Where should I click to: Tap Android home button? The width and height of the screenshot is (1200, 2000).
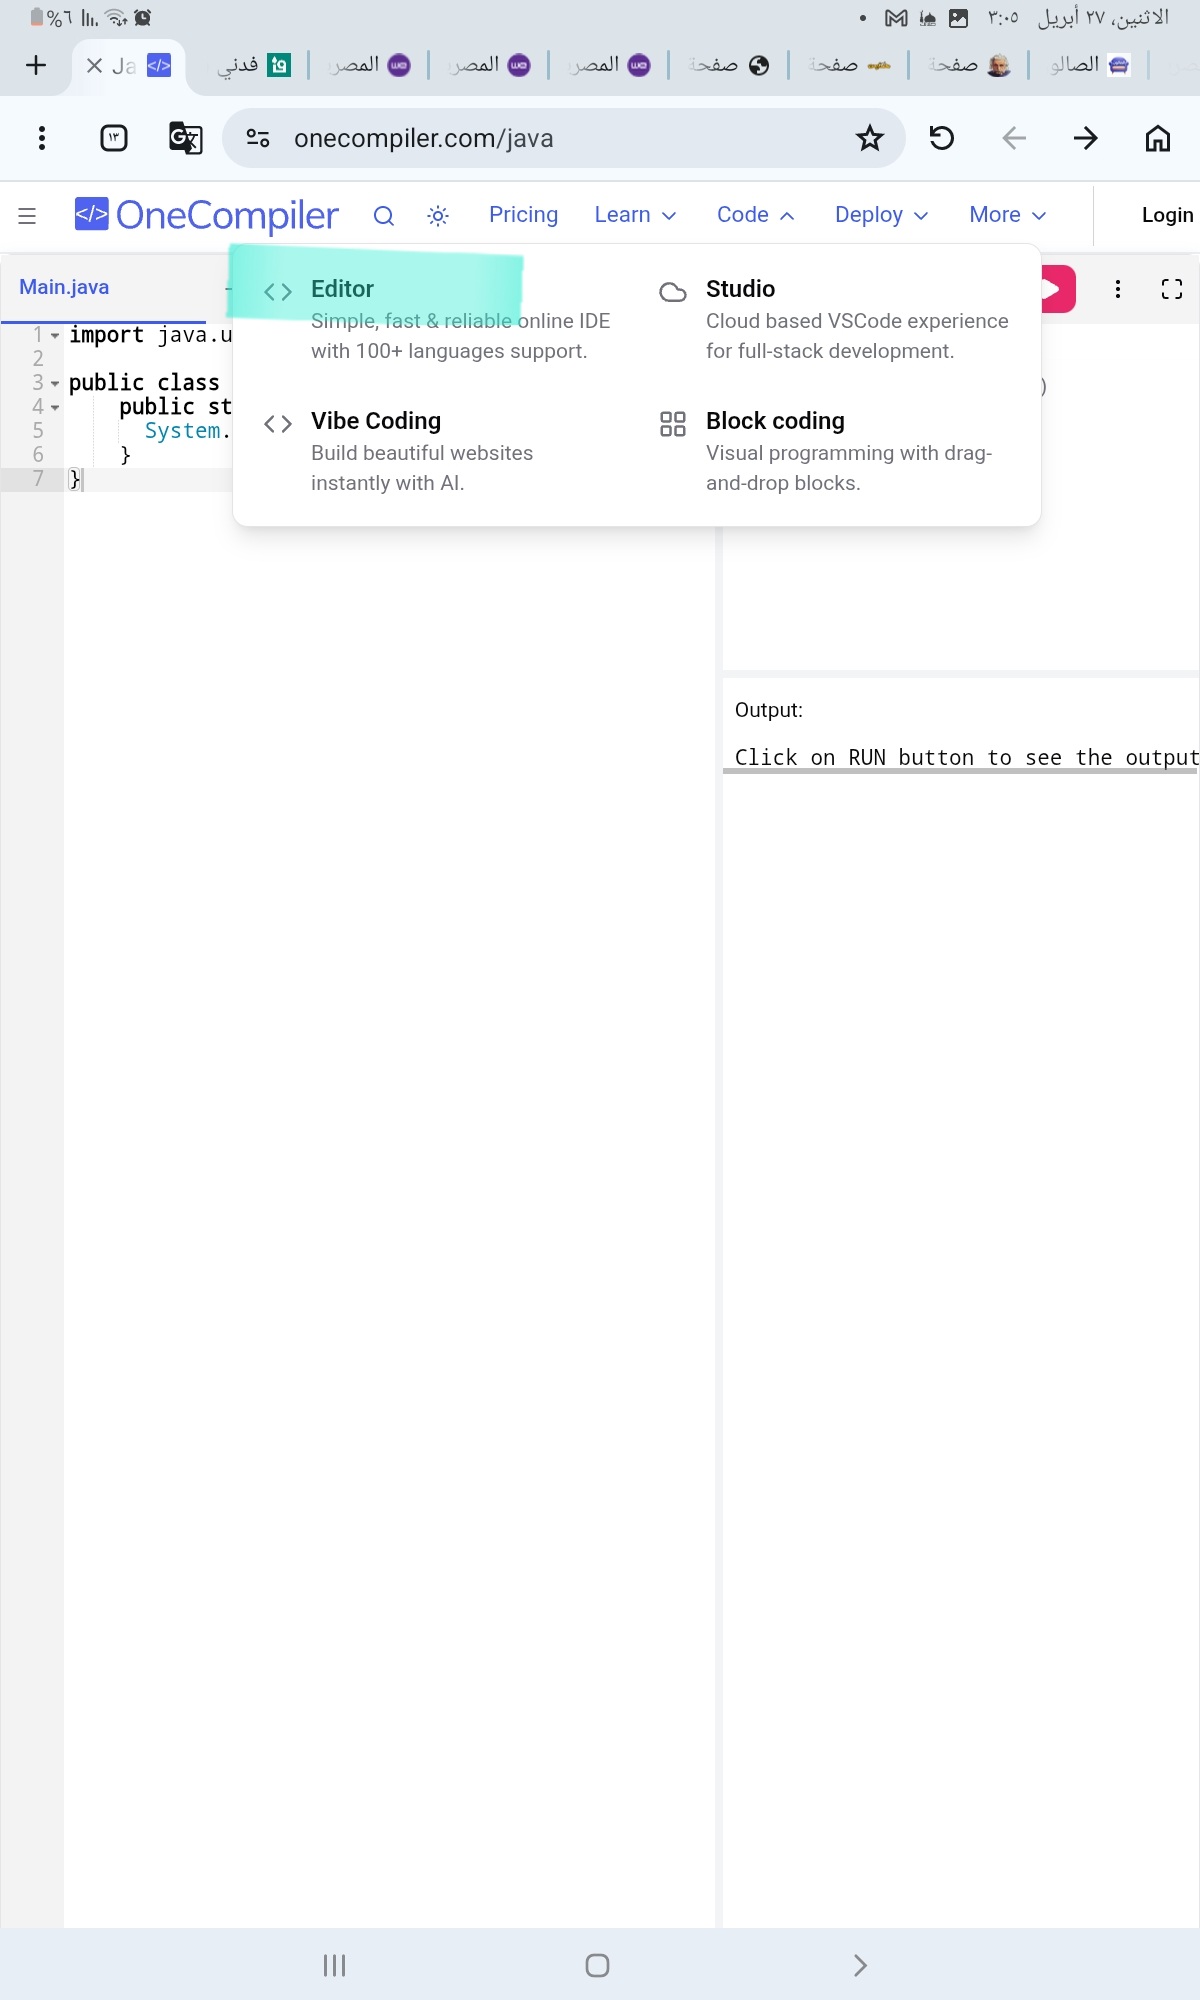tap(598, 1965)
